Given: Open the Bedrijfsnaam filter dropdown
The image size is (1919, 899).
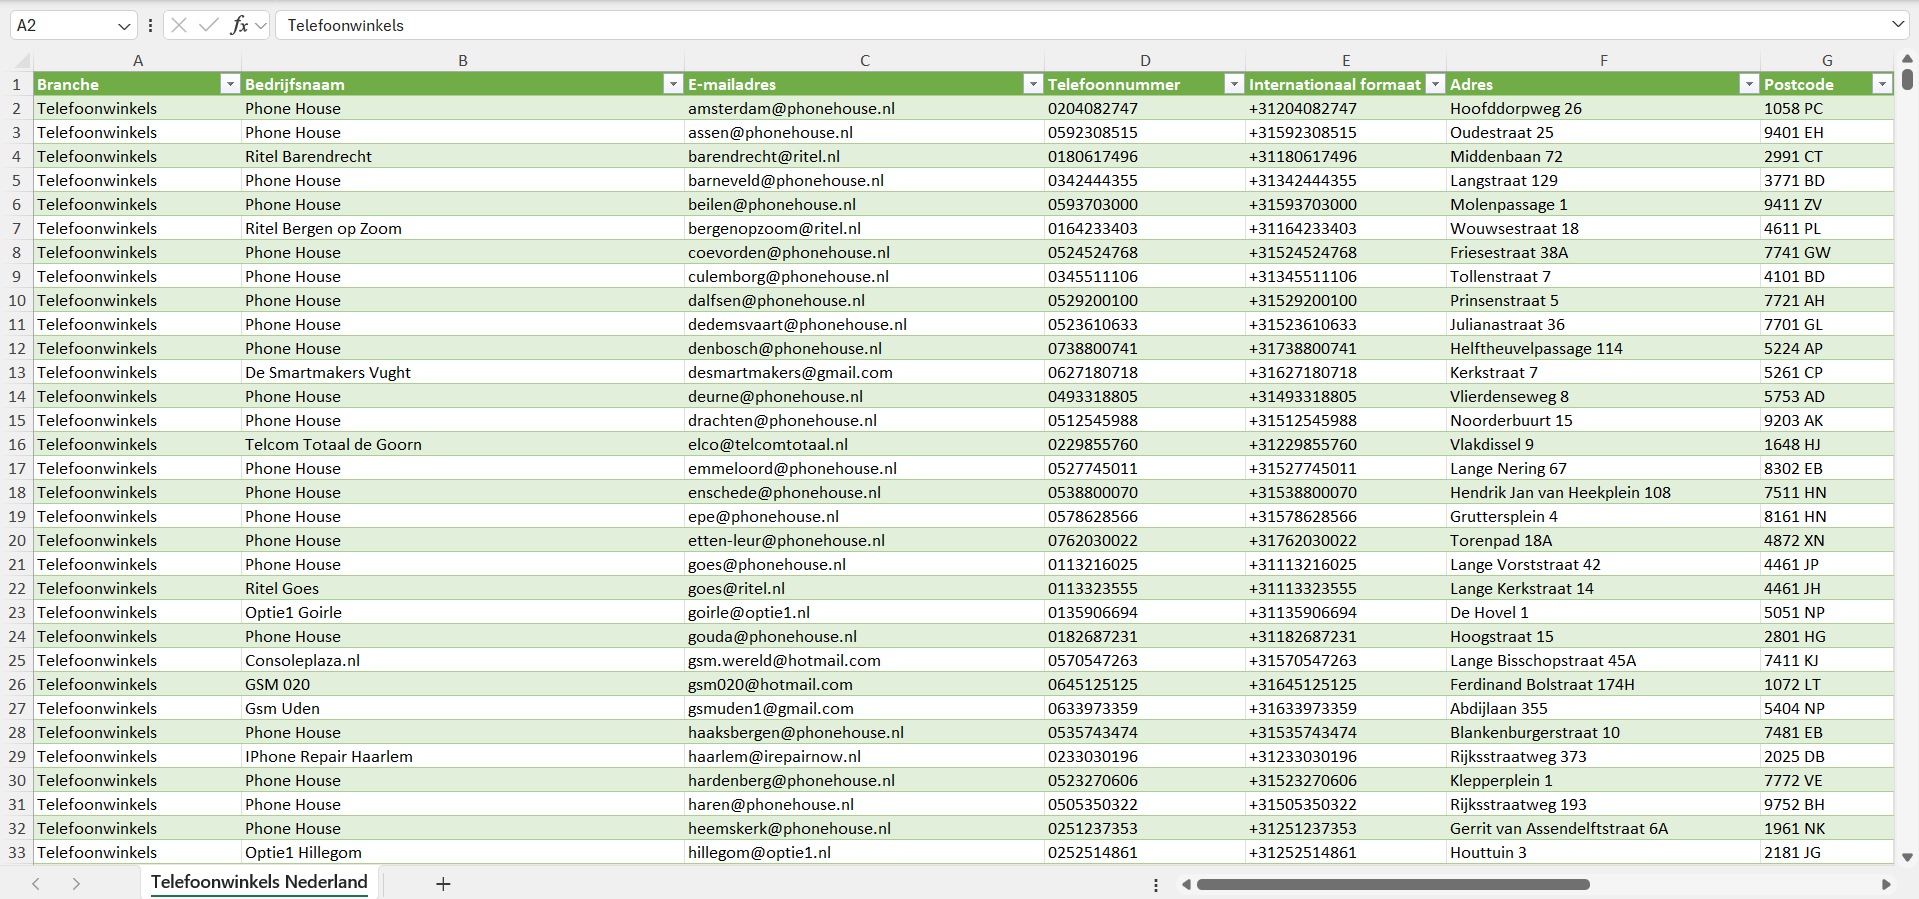Looking at the screenshot, I should pos(673,84).
